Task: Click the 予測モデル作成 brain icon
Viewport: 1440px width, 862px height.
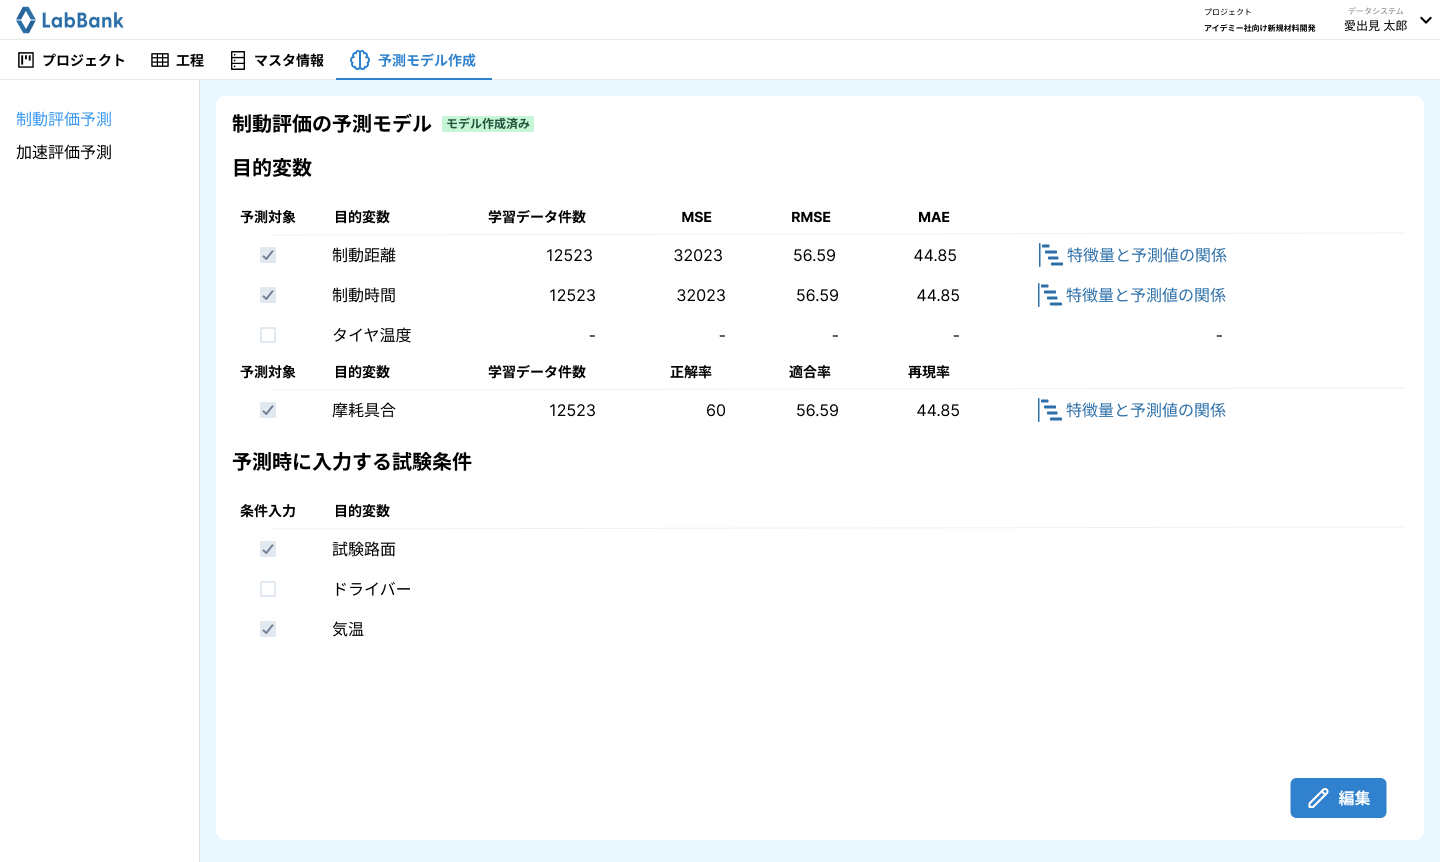Action: (x=360, y=60)
